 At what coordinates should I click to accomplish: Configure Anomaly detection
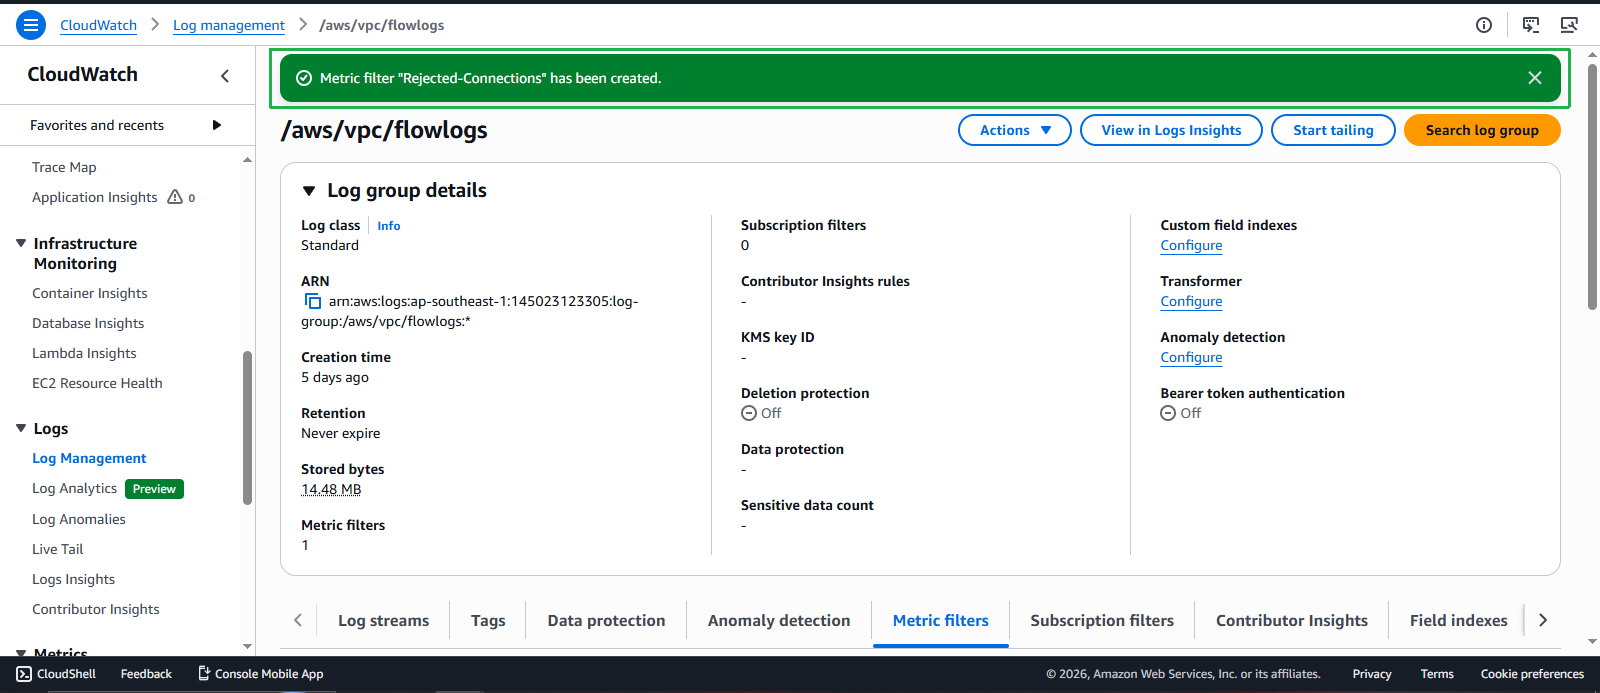[x=1191, y=357]
